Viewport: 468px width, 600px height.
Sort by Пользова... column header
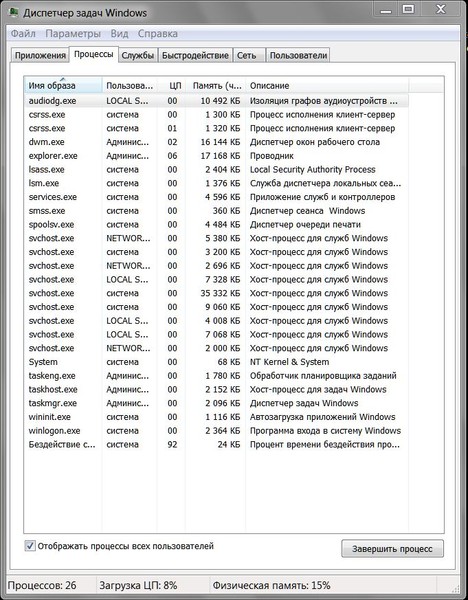[129, 85]
